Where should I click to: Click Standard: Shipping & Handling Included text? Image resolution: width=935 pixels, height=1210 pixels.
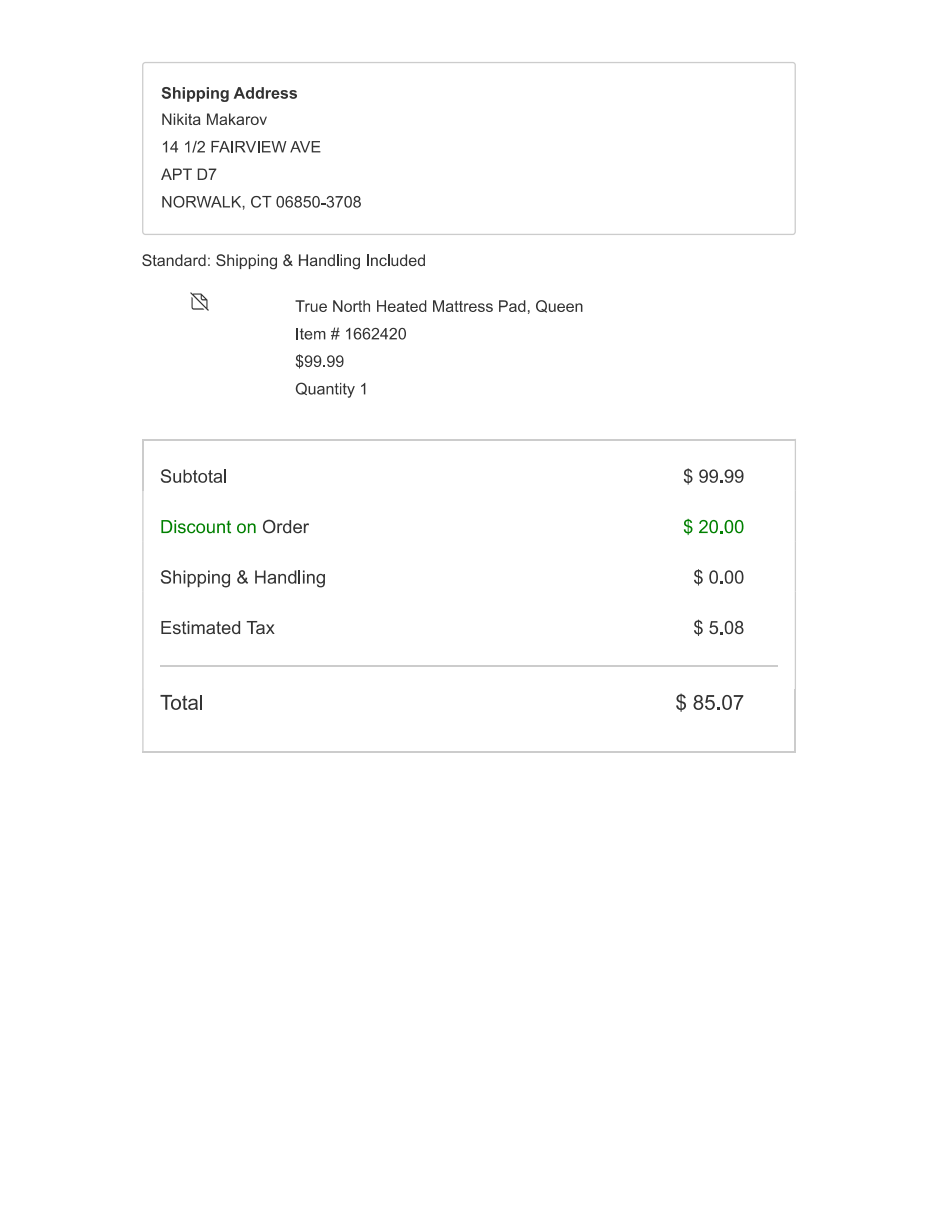point(284,261)
